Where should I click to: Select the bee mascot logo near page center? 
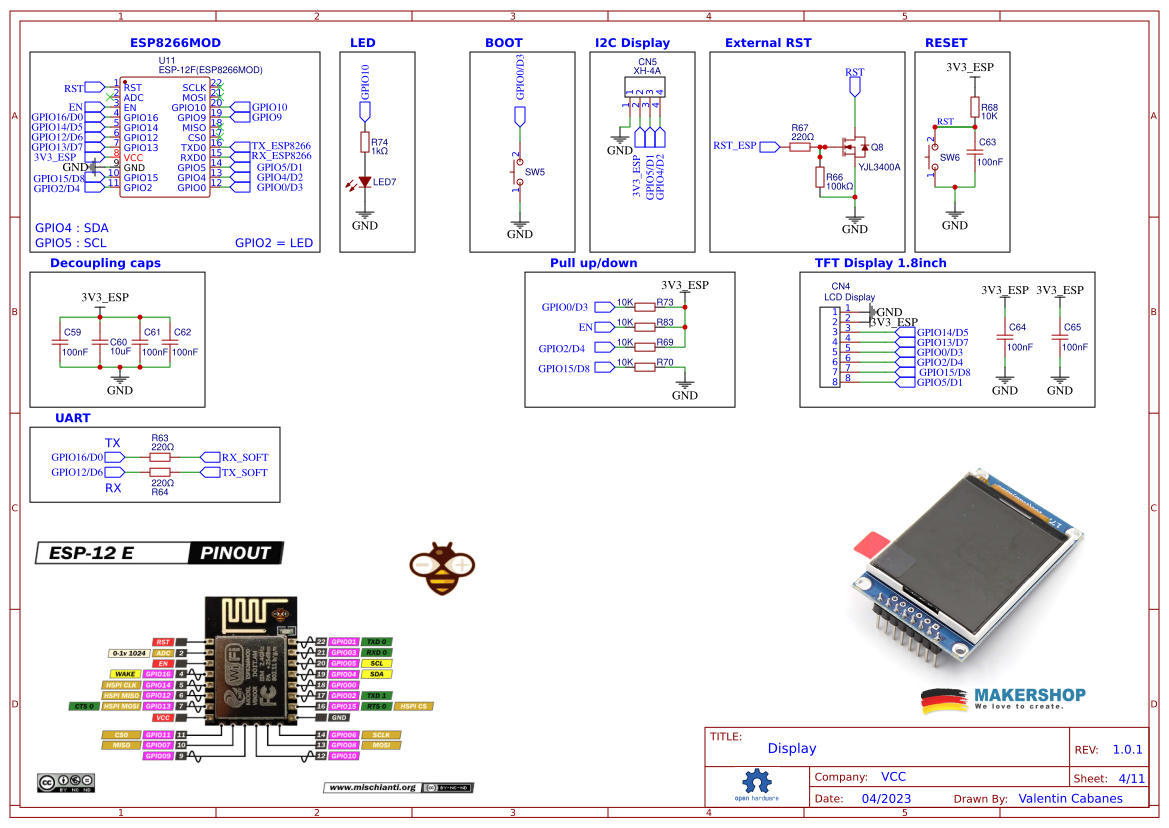point(440,566)
